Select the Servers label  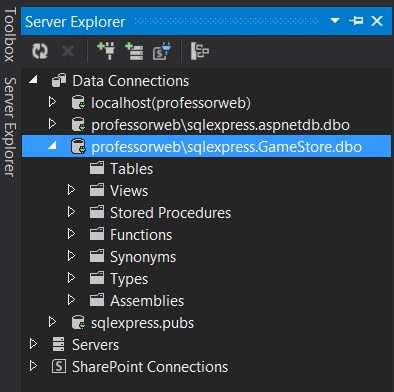point(95,345)
